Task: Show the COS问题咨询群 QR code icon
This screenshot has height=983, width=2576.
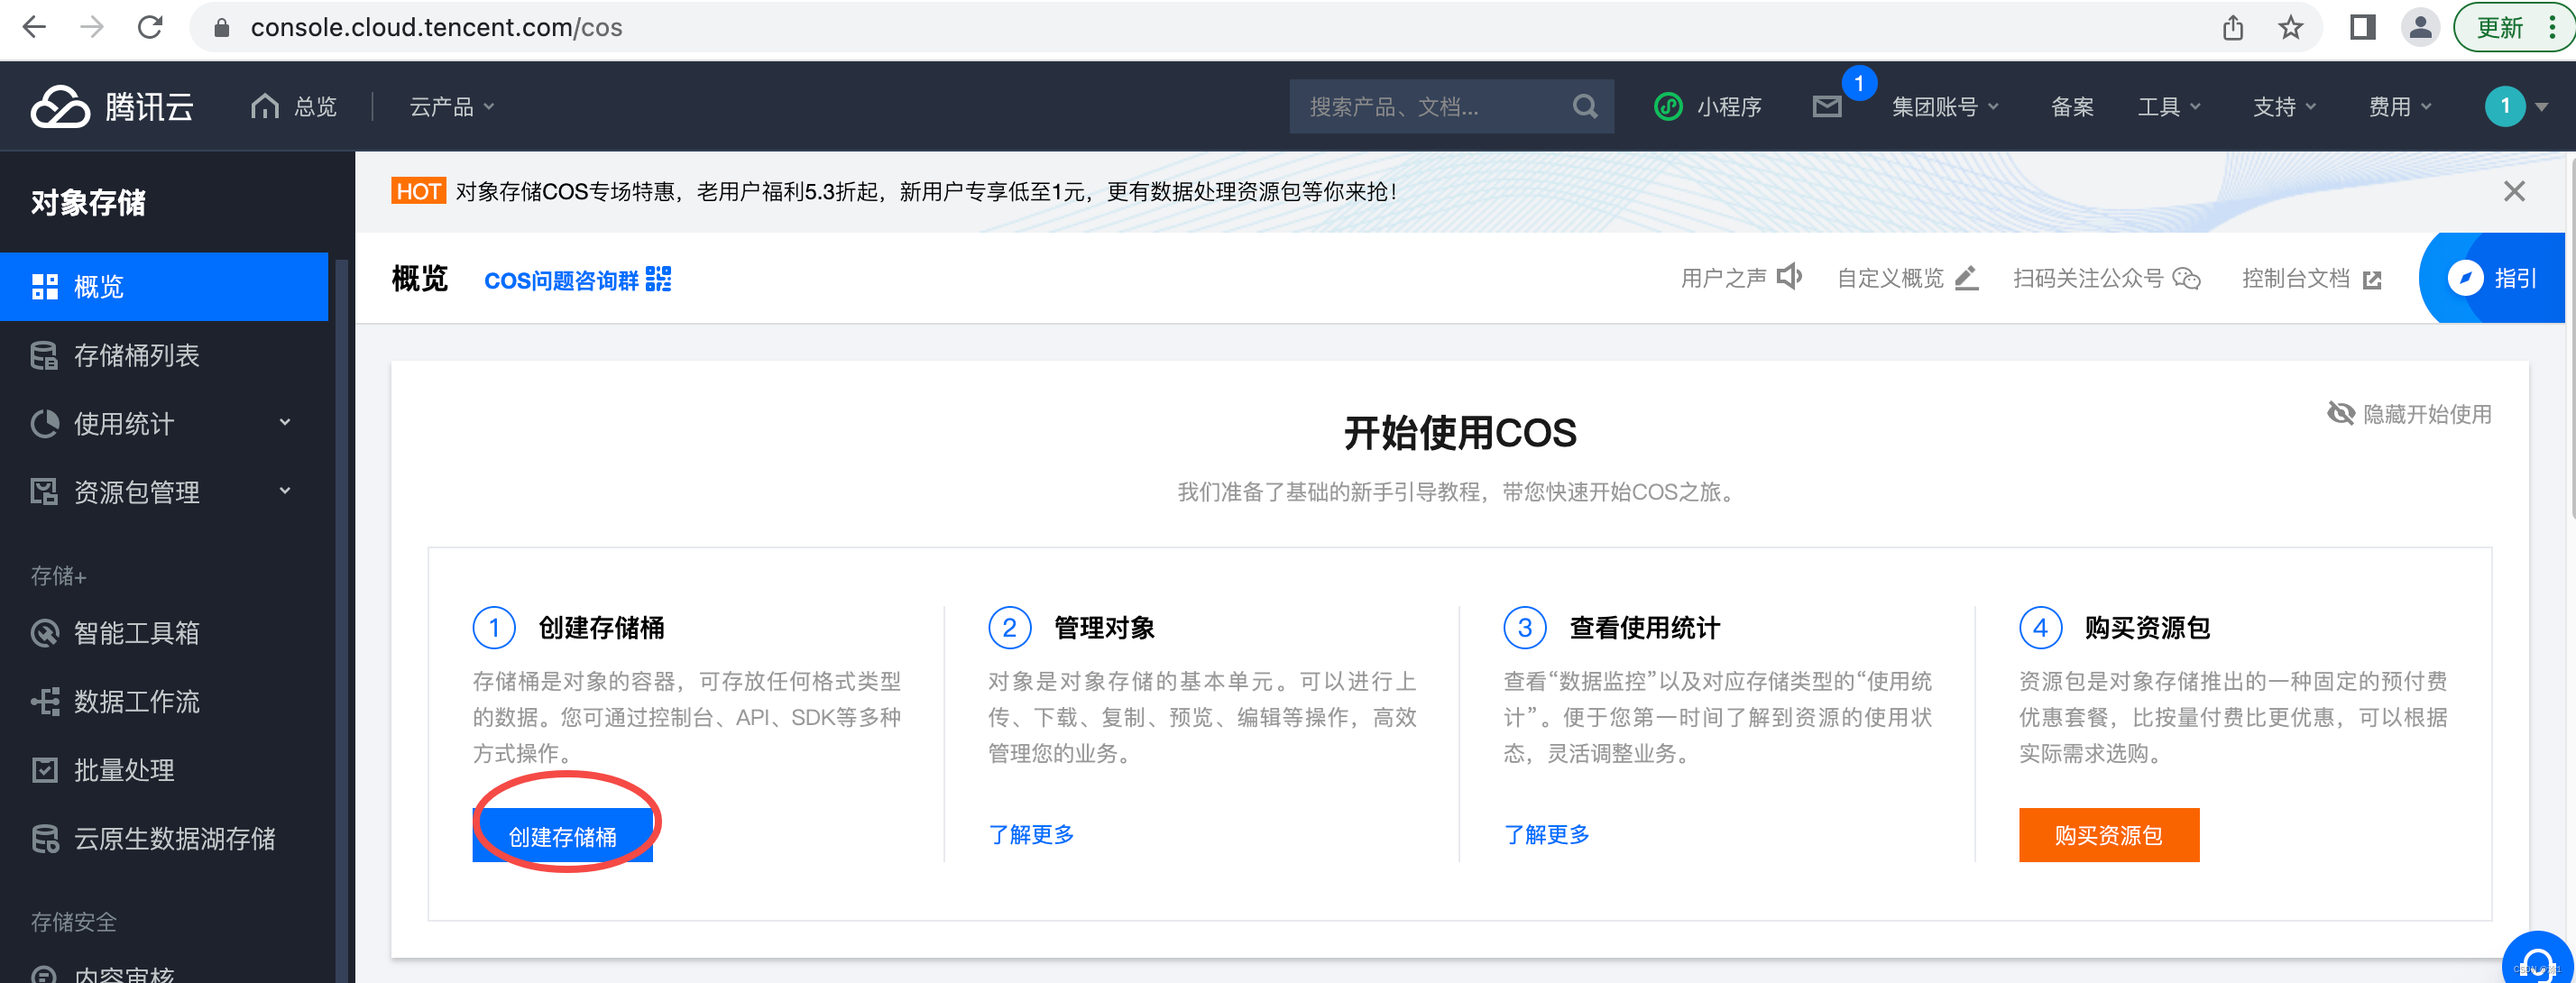Action: click(658, 280)
